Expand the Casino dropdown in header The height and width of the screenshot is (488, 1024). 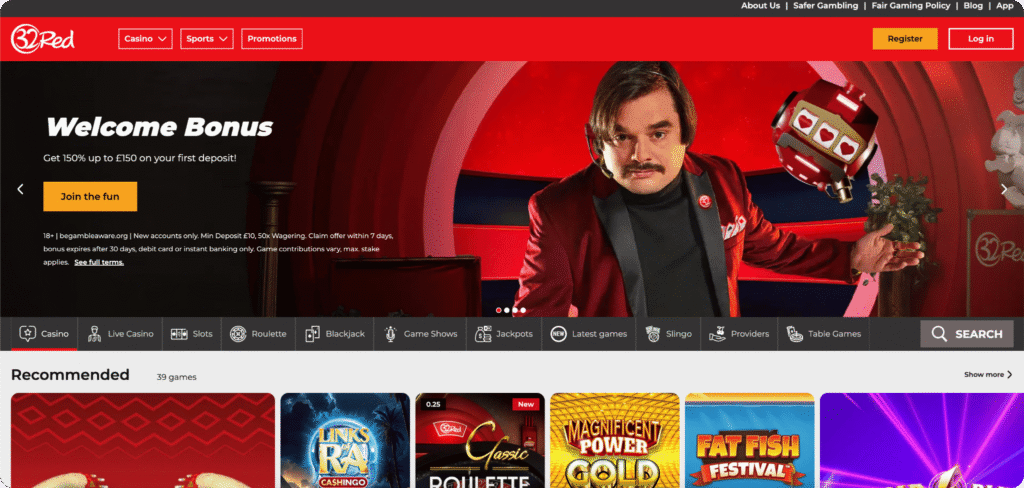(145, 39)
